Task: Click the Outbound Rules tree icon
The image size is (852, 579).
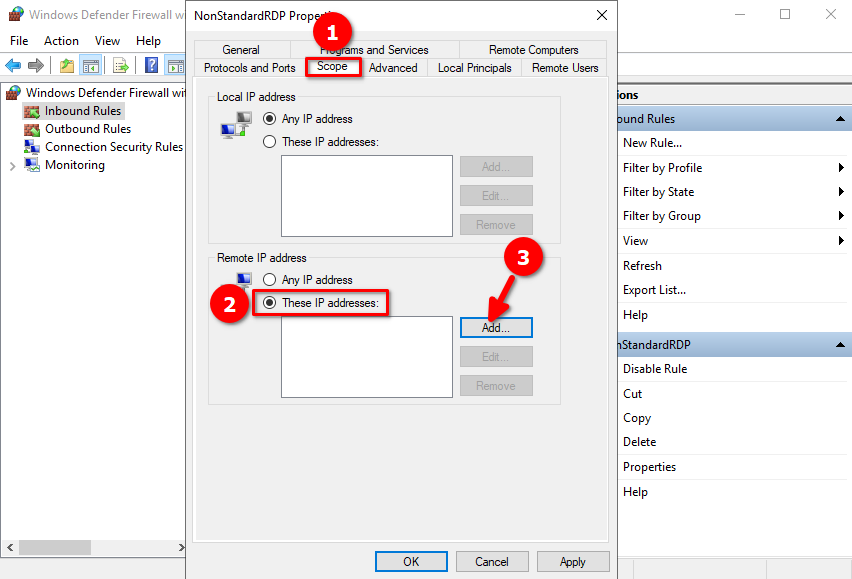Action: pos(32,129)
